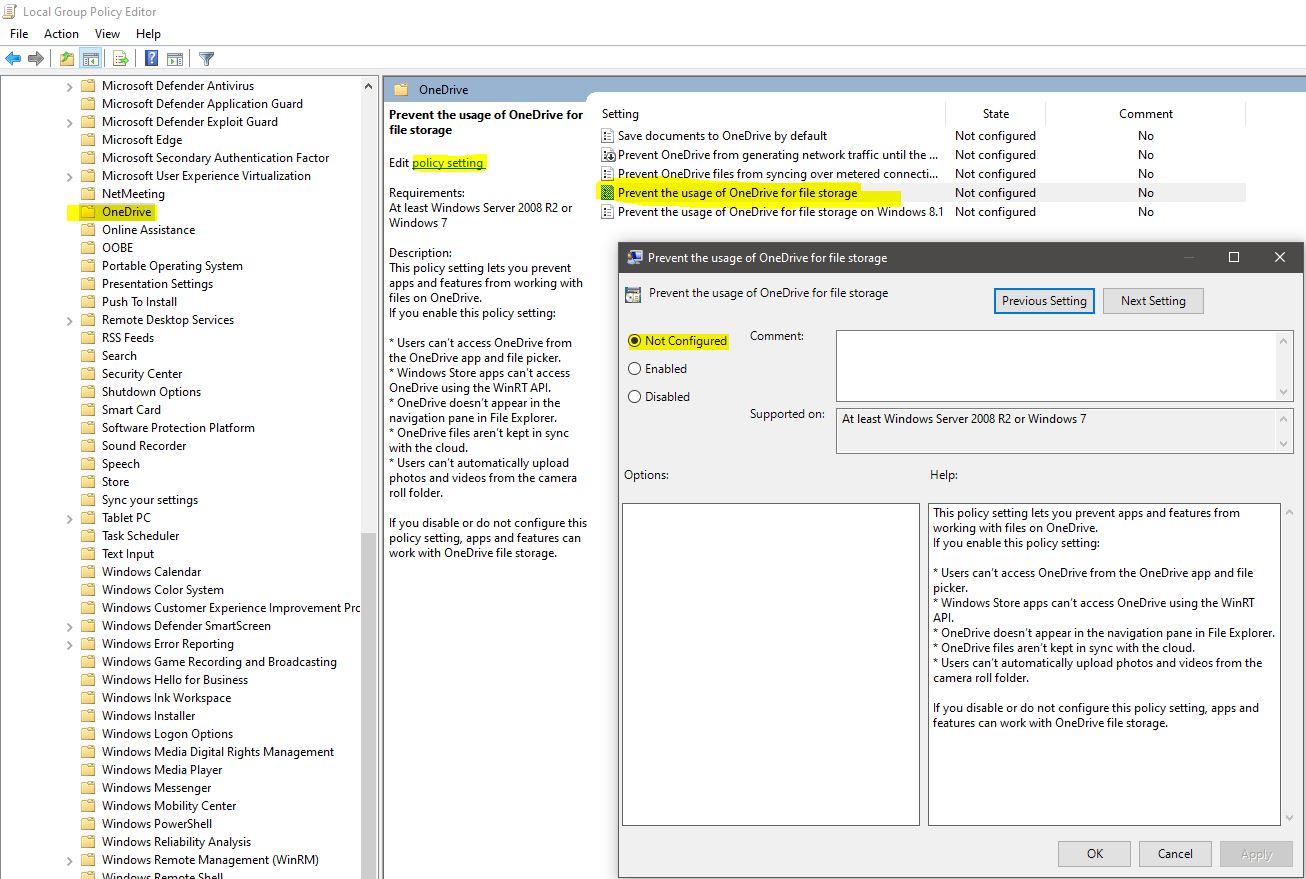Click folder icon beside Search
Image resolution: width=1306 pixels, height=879 pixels.
(88, 356)
